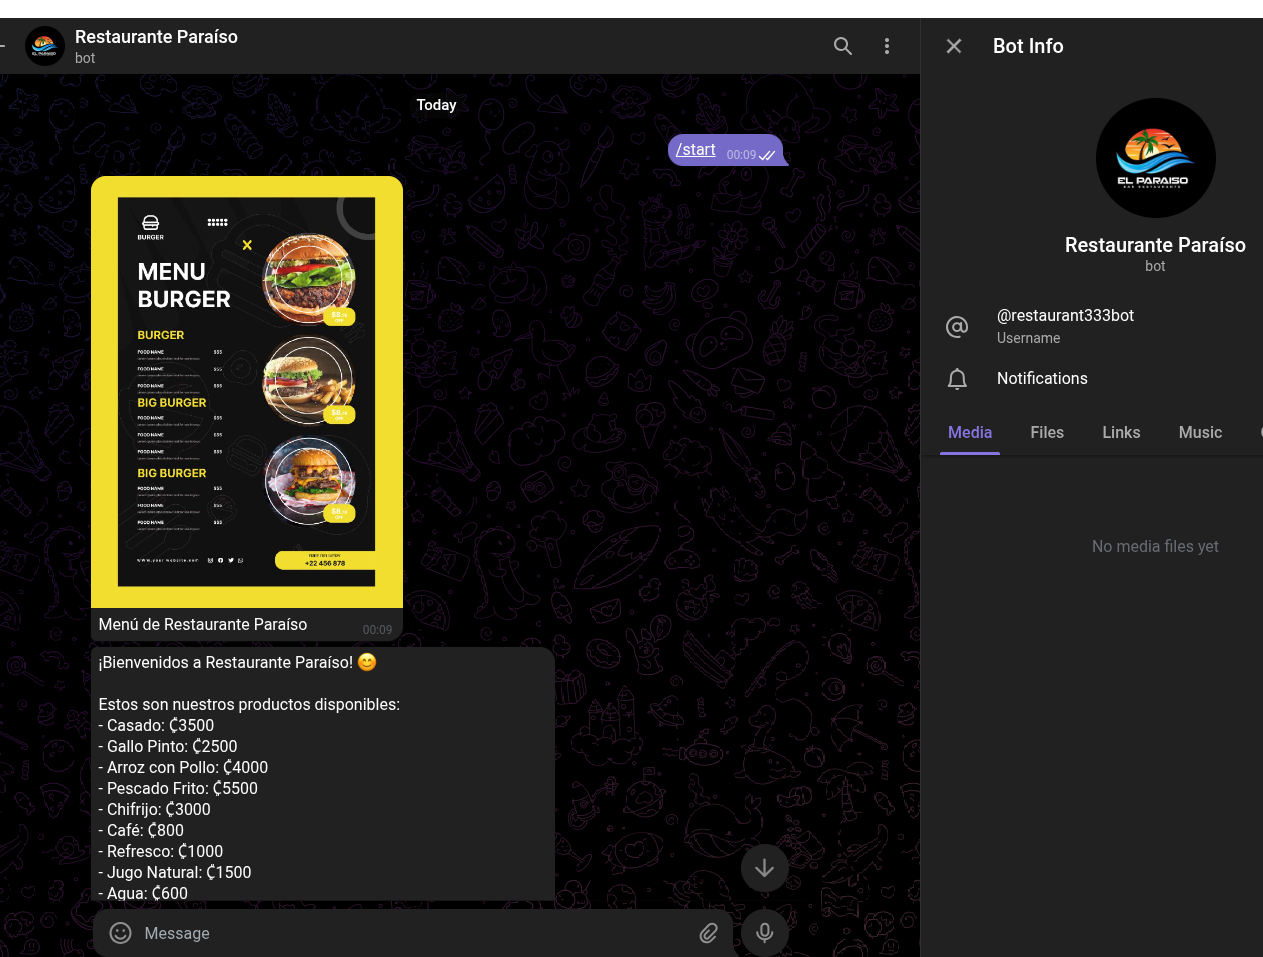Switch to the Links tab
Screen dimensions: 1263x957
1121,432
